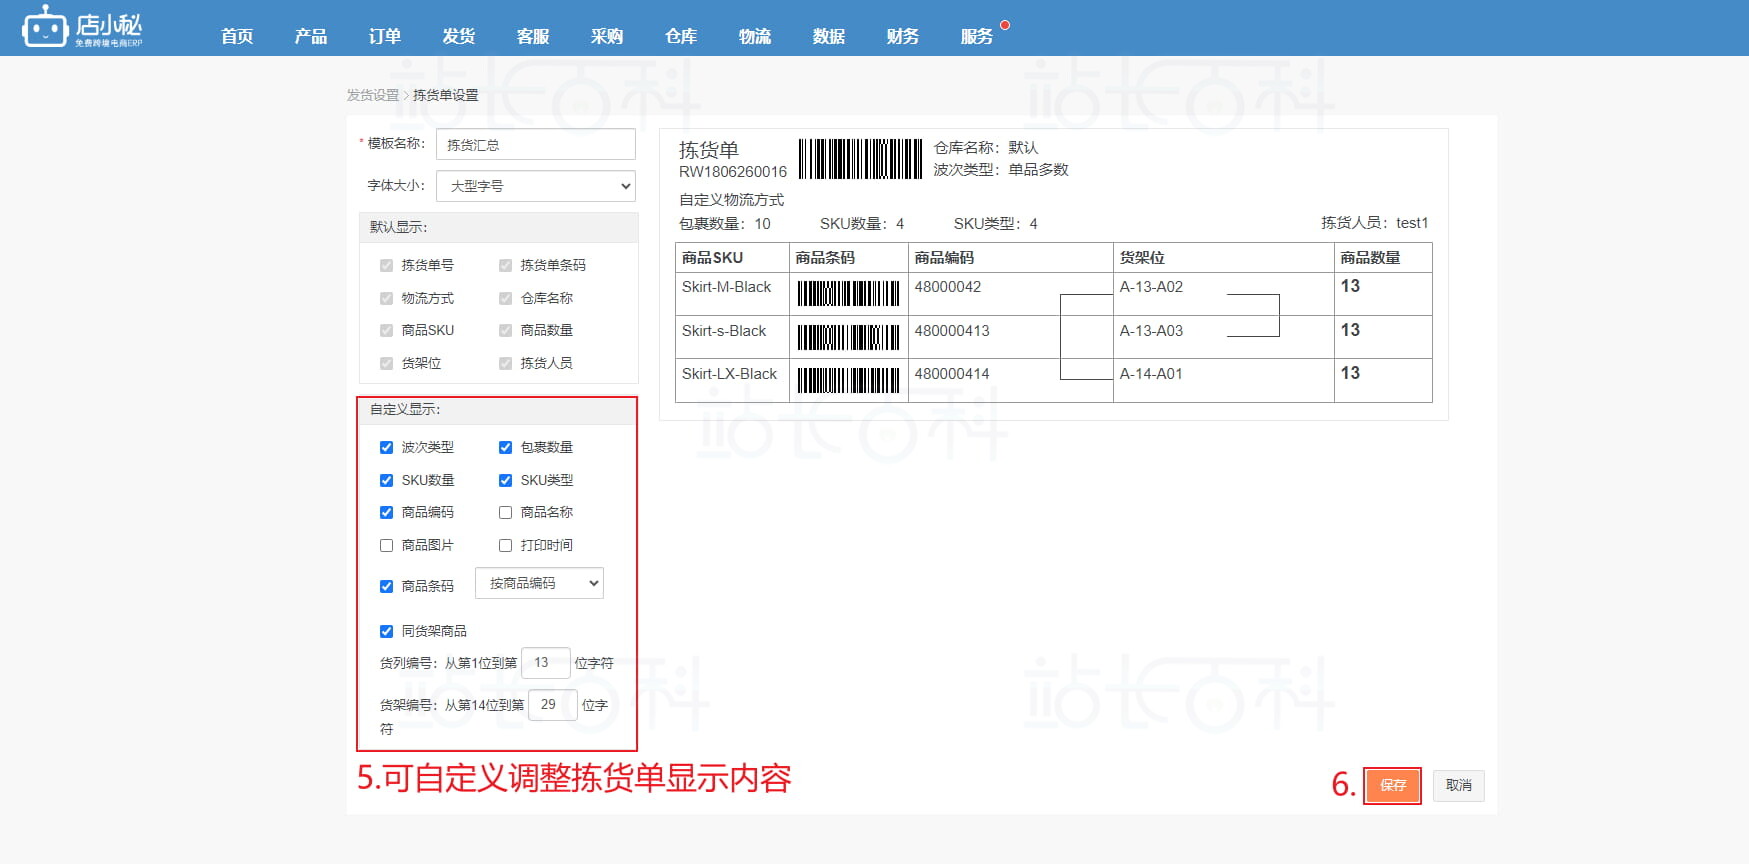
Task: Check the 商品图片 option
Action: 386,545
